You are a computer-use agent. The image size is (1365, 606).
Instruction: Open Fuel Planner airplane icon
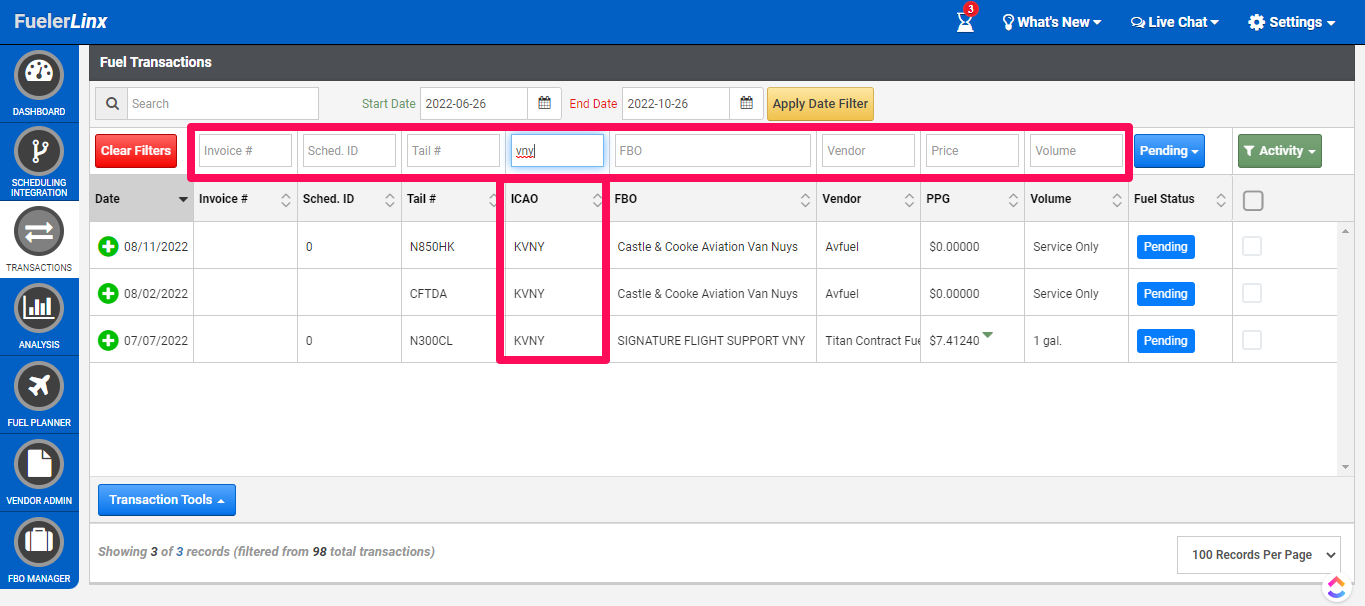click(39, 387)
